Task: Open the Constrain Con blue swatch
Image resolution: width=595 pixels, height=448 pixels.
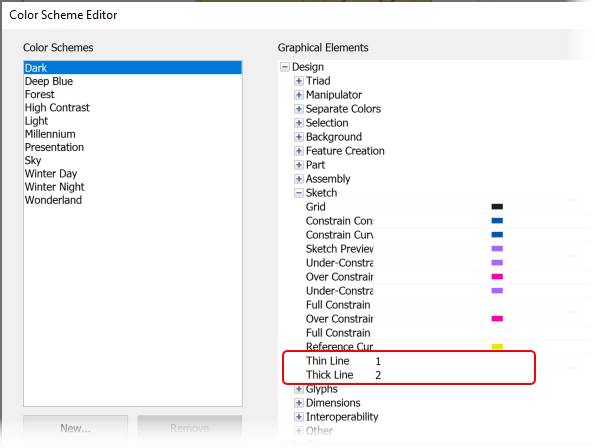Action: point(497,221)
